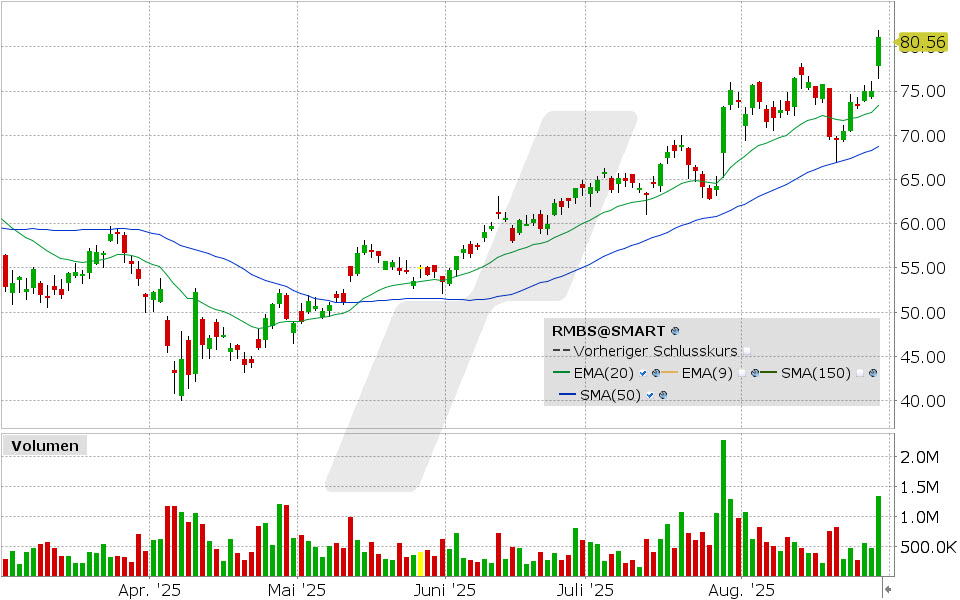The image size is (960, 600).
Task: Click the single yellow volume bar
Action: pyautogui.click(x=420, y=564)
